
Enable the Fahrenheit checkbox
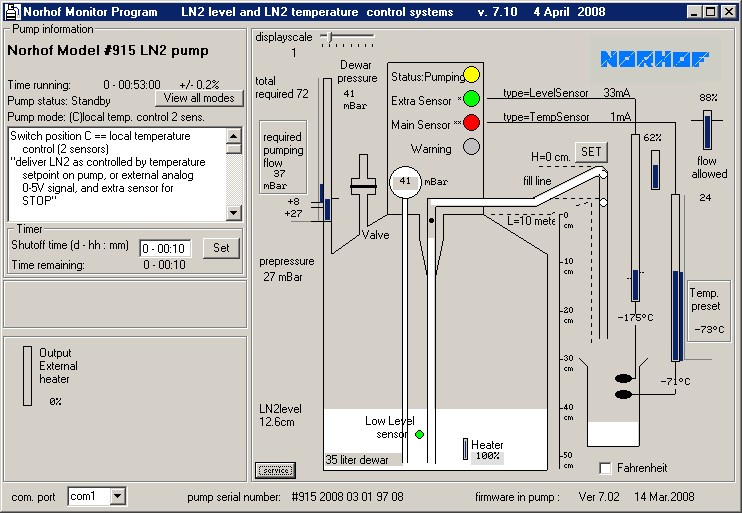tap(605, 468)
